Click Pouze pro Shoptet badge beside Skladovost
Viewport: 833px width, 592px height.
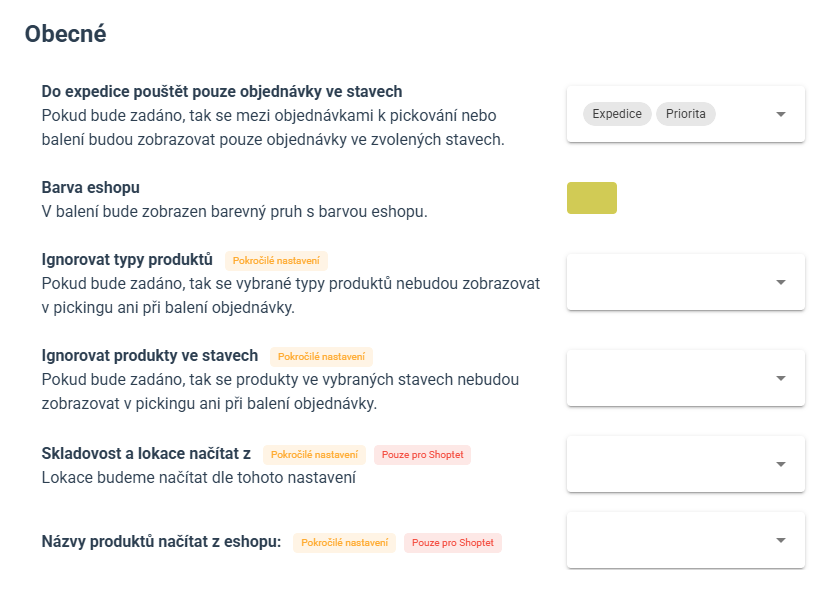pos(422,455)
